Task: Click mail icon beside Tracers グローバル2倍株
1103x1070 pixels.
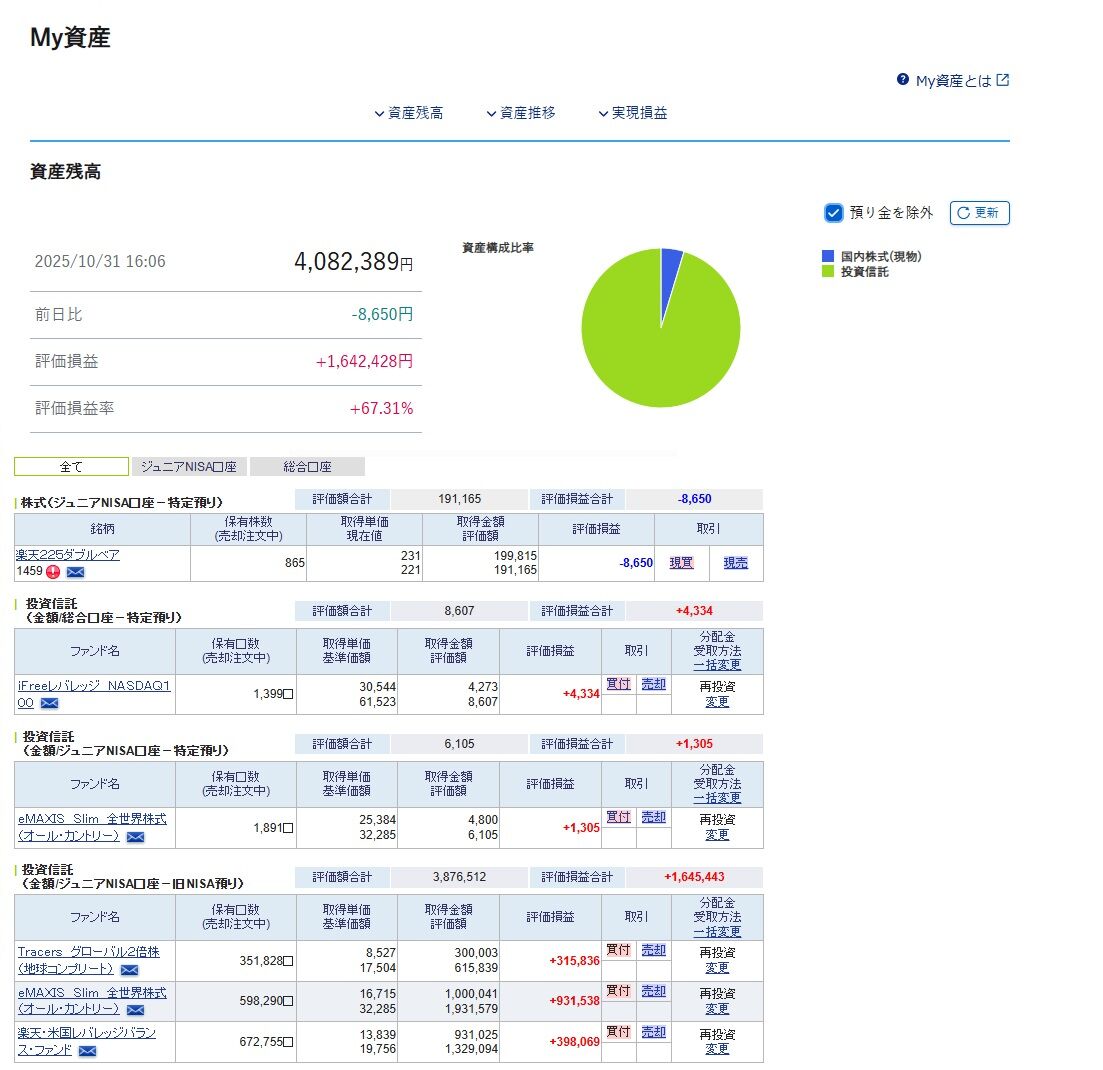Action: click(129, 970)
